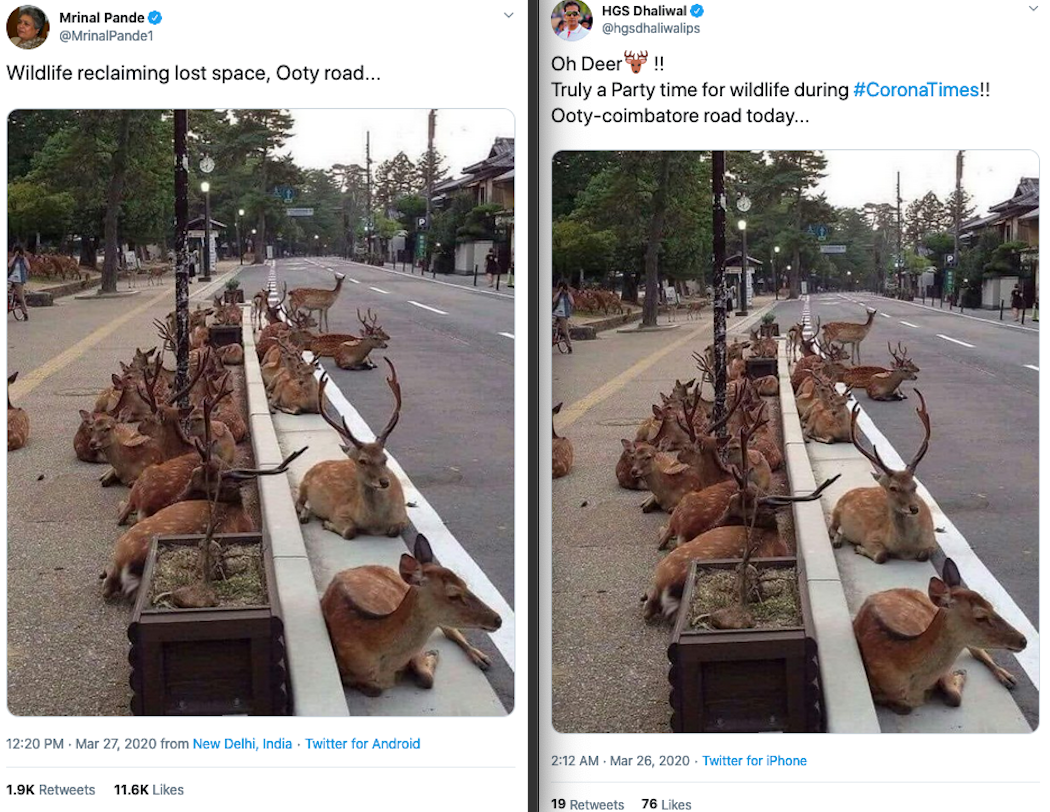View the 1.9K Retweets list
The height and width of the screenshot is (812, 1050).
click(x=51, y=790)
